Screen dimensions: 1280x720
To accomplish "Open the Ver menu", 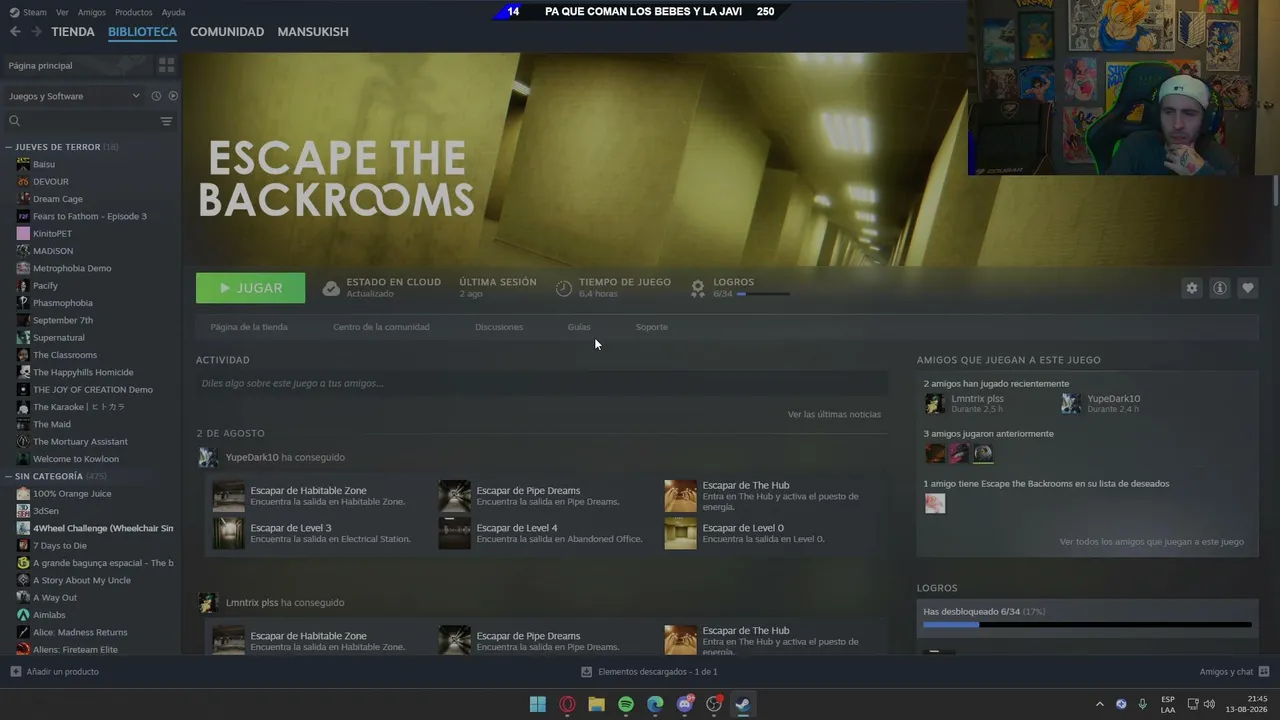I will click(62, 12).
